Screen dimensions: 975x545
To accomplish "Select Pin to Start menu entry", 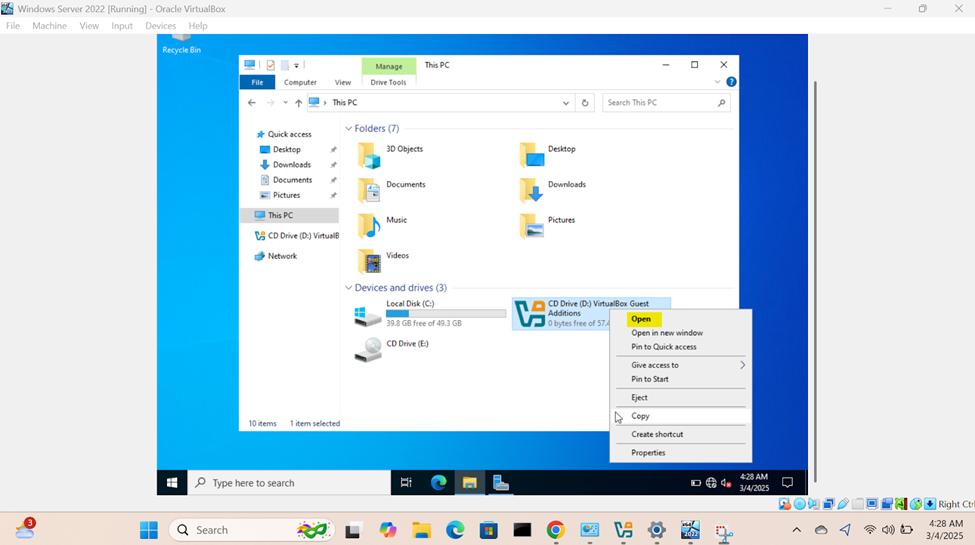I will tap(650, 379).
